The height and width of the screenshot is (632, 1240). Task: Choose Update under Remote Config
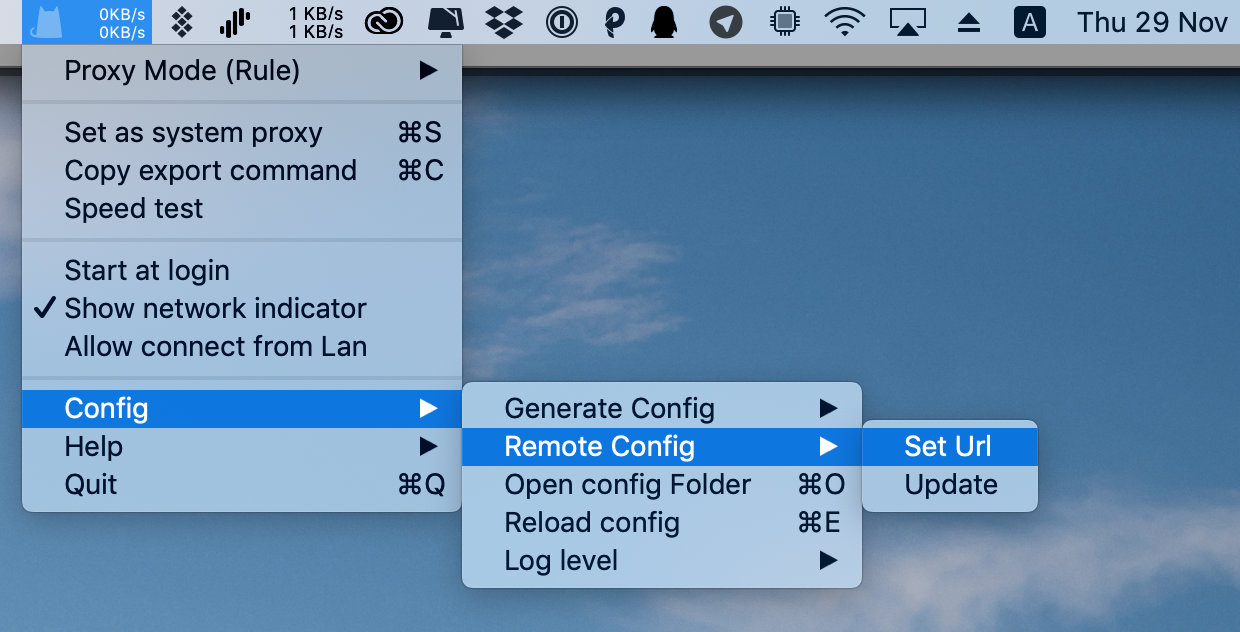point(950,485)
